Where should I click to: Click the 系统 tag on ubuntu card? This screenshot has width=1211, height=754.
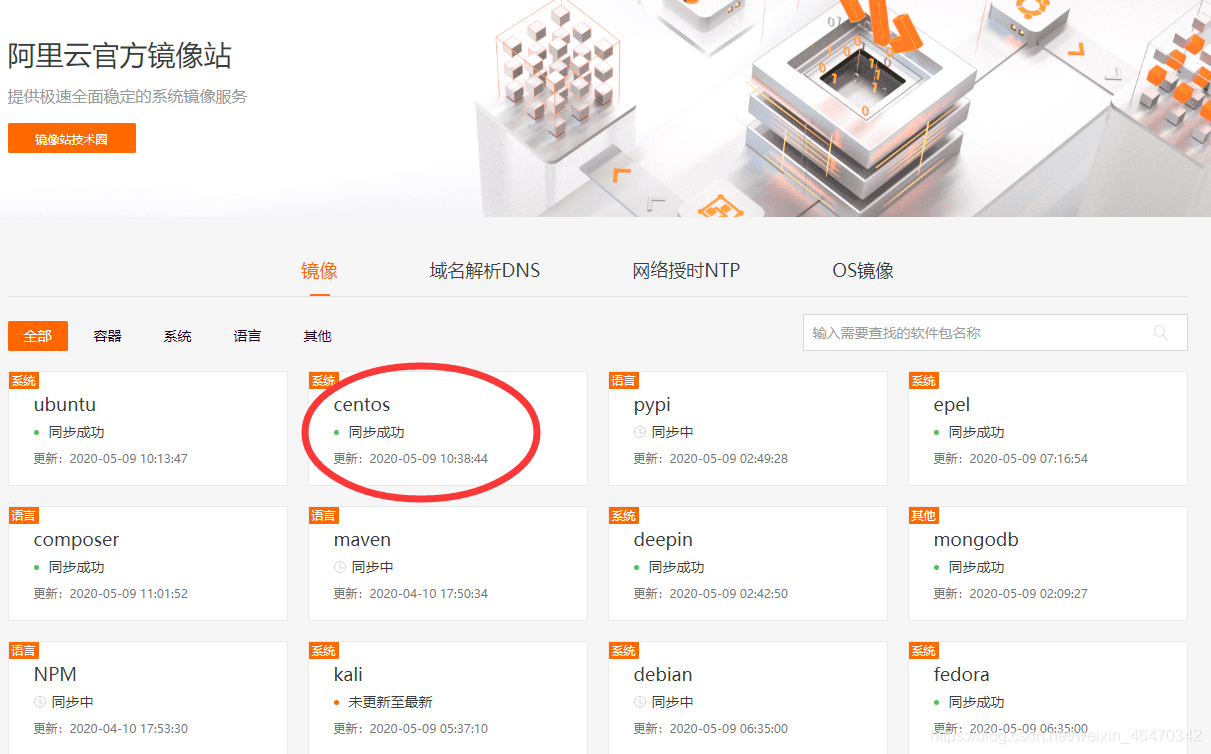[x=23, y=380]
